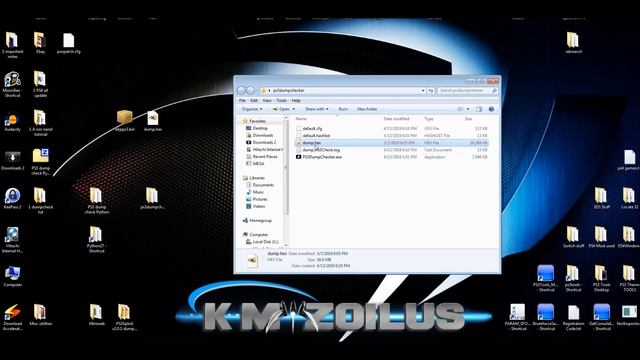Viewport: 640px width, 360px height.
Task: Go back with the Explorer back arrow
Action: 241,90
